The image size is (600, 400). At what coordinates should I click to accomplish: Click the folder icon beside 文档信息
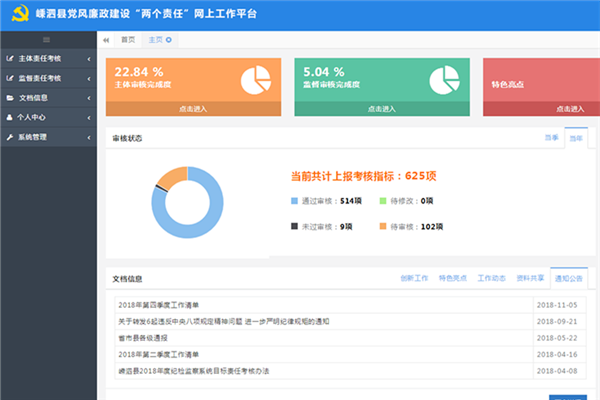(x=10, y=98)
